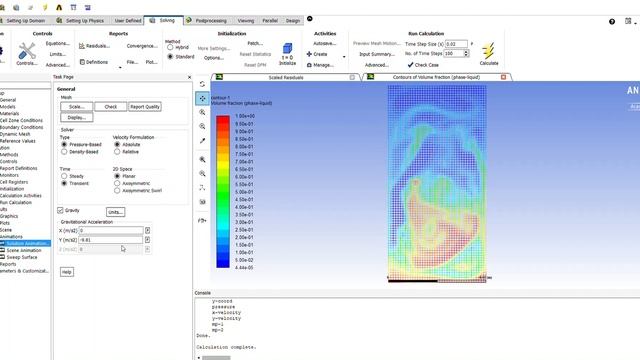Click the Help button in Task Page
Viewport: 640px width, 360px height.
tap(67, 272)
